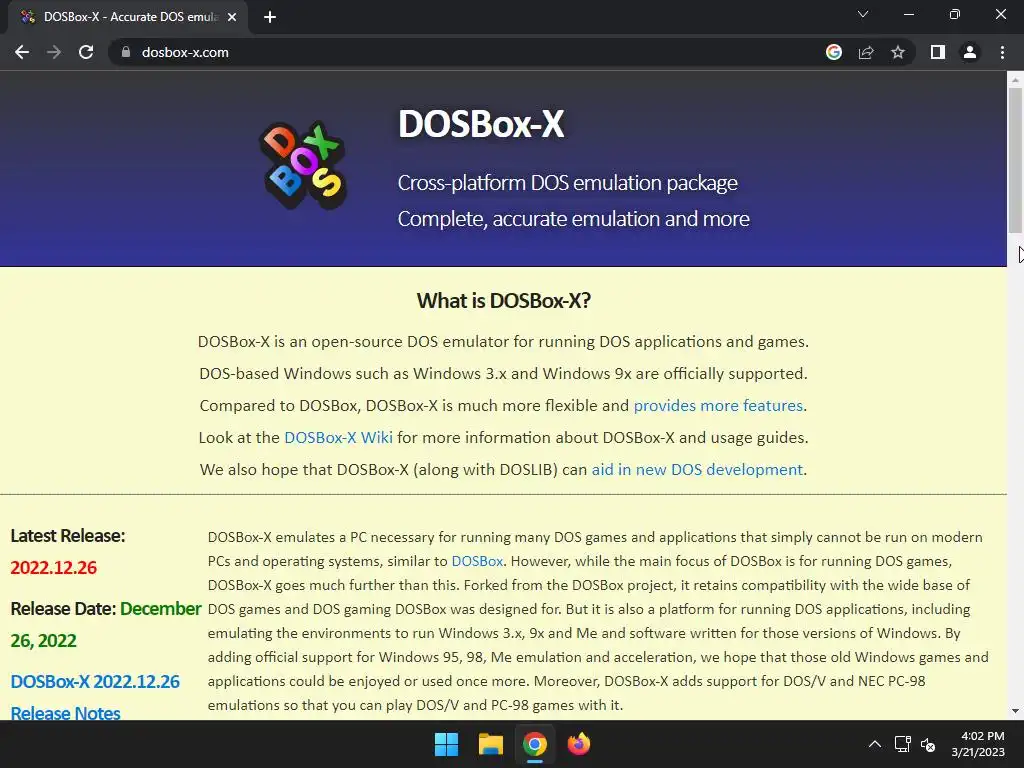
Task: Restore down the Chrome window
Action: point(955,14)
